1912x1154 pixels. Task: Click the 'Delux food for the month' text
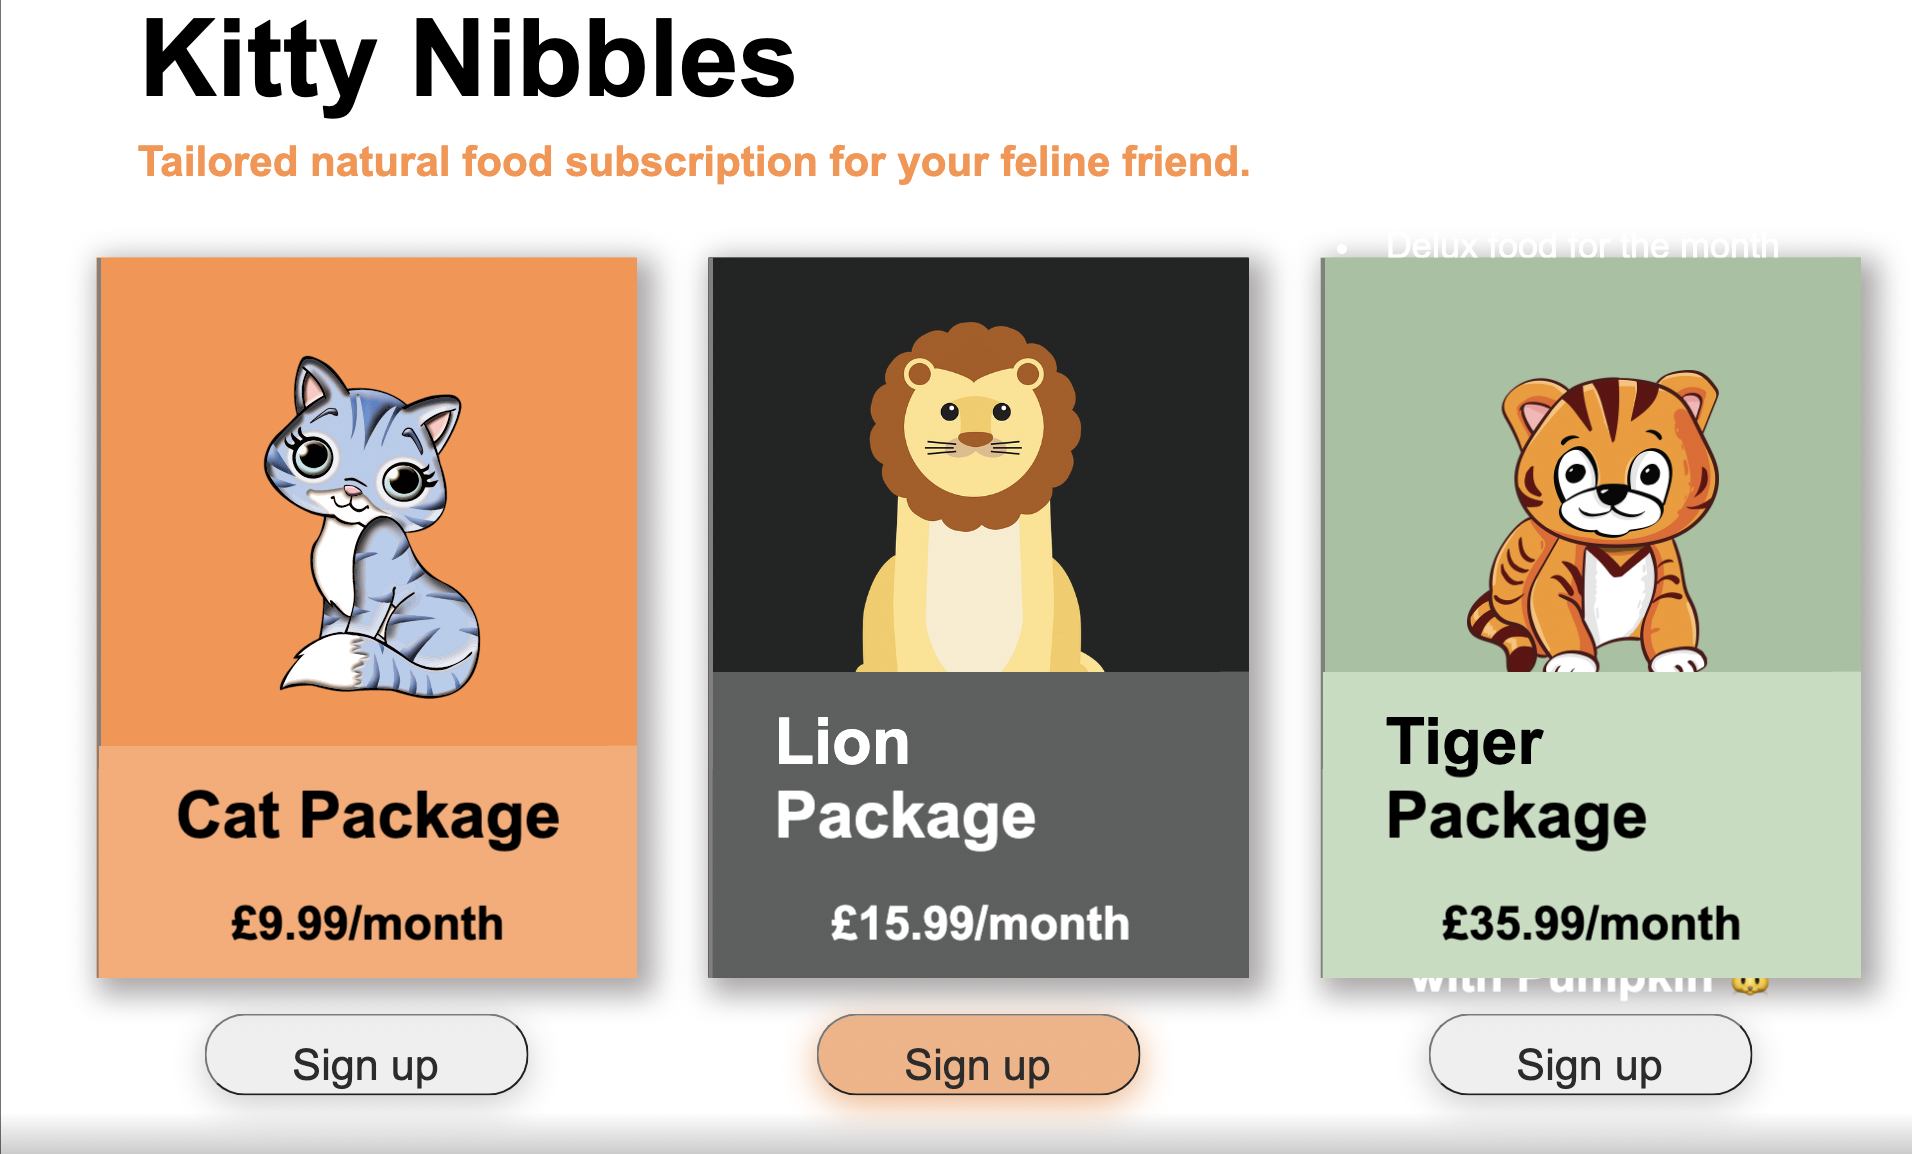(1582, 246)
